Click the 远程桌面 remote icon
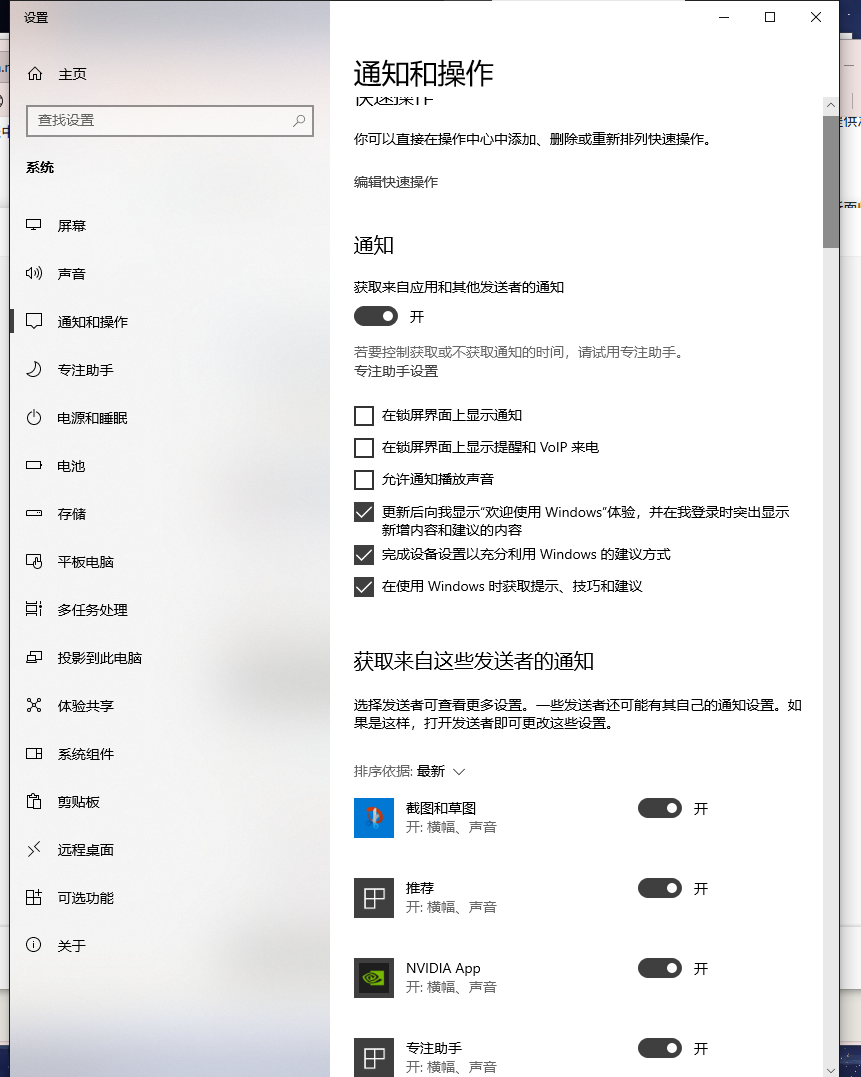The image size is (861, 1077). point(34,850)
